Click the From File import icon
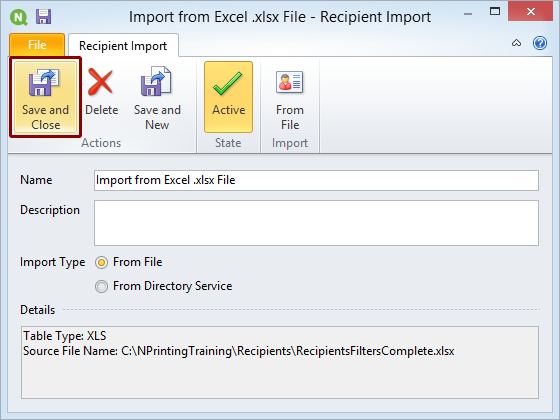The height and width of the screenshot is (420, 560). click(290, 82)
